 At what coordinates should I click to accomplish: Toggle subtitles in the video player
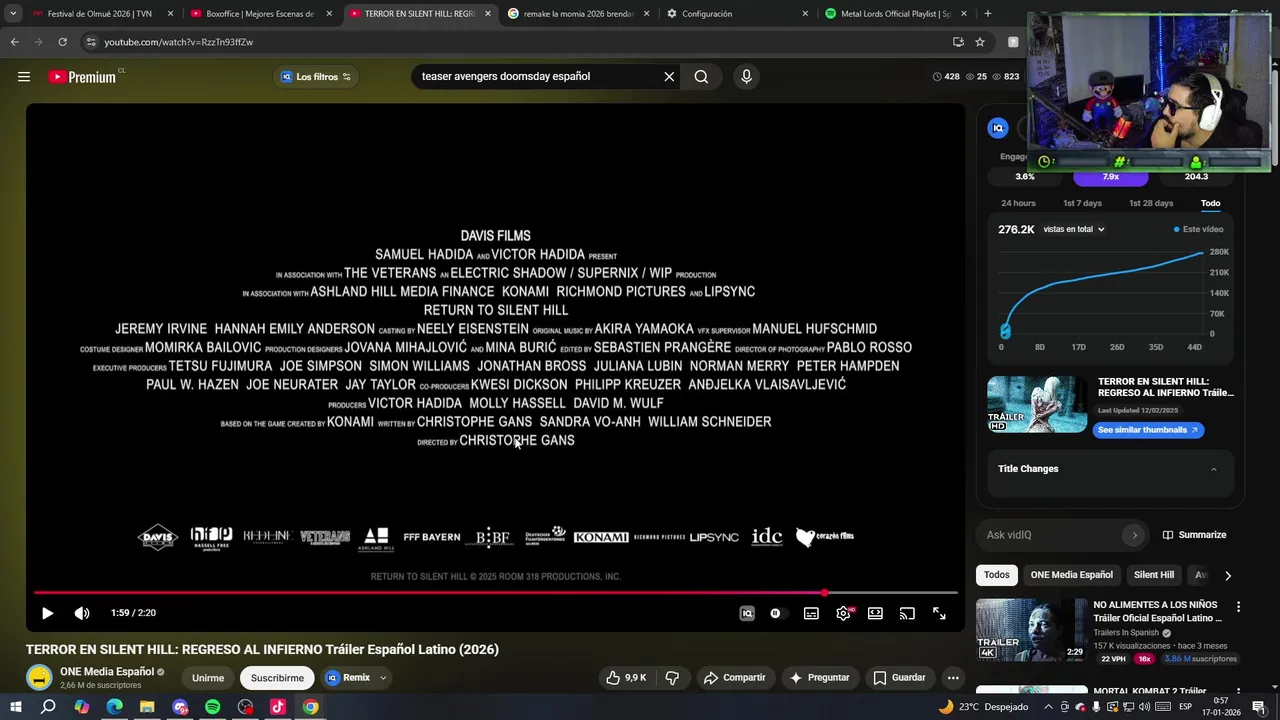[x=811, y=613]
